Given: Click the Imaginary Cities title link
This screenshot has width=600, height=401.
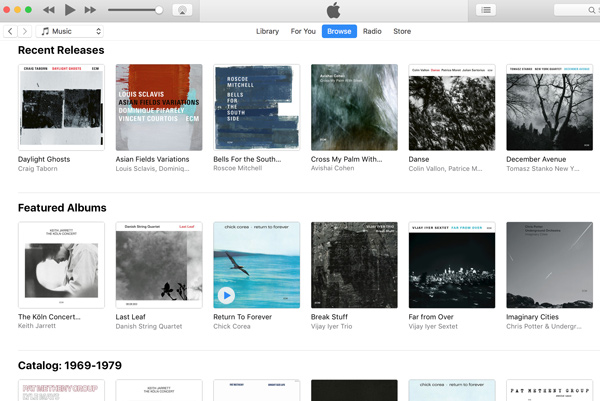Looking at the screenshot, I should tap(532, 317).
